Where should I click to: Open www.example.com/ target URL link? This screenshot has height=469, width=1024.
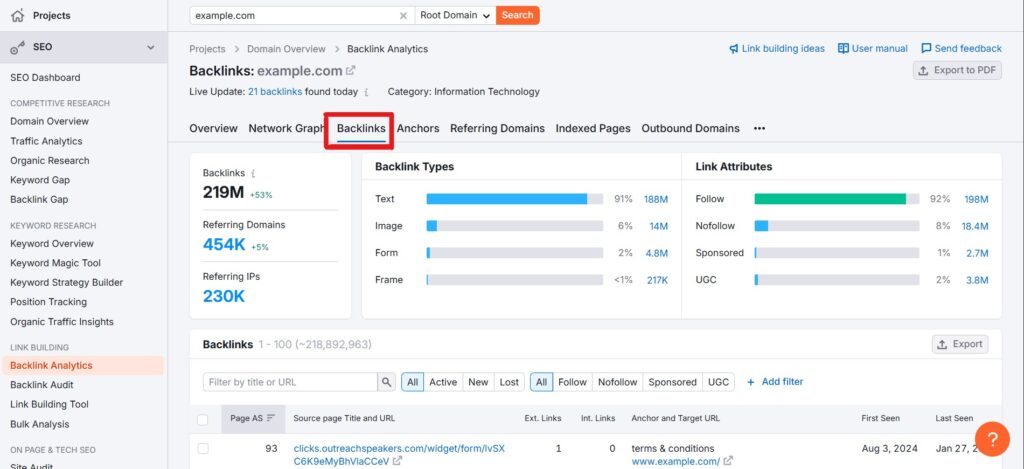[x=675, y=461]
